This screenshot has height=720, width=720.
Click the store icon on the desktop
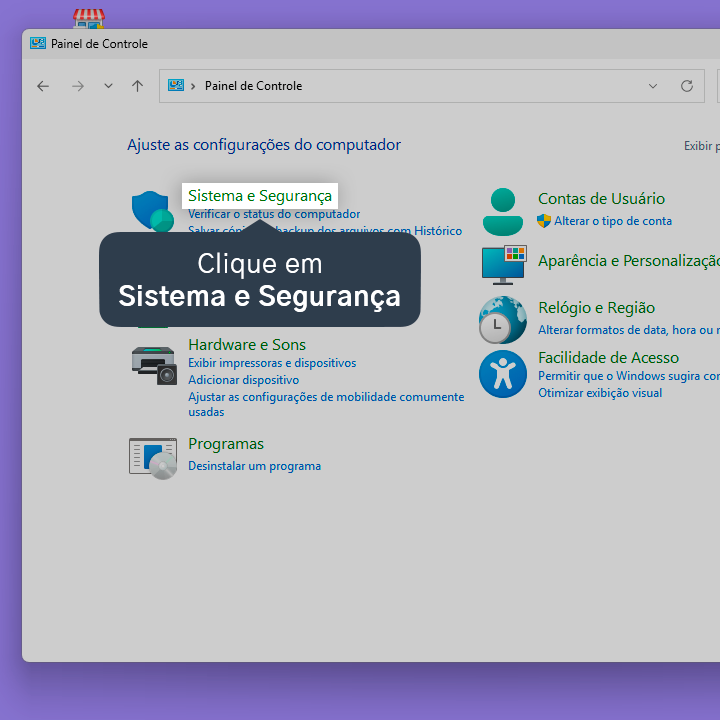coord(89,18)
